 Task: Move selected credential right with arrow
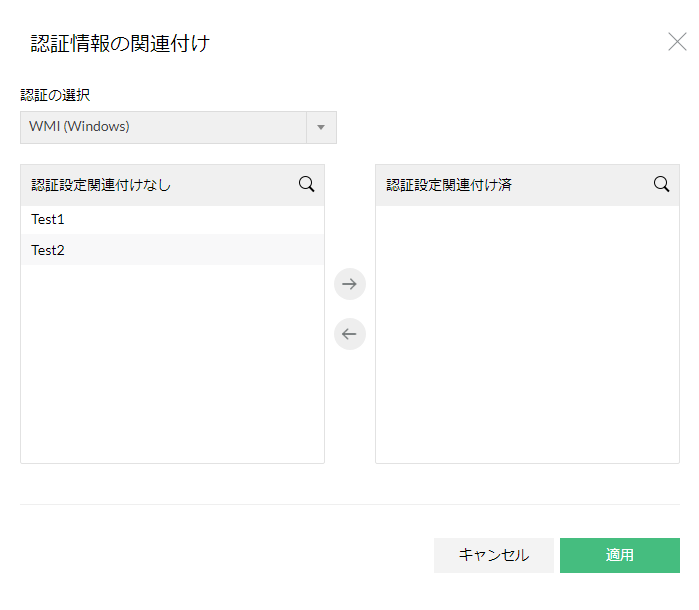349,284
